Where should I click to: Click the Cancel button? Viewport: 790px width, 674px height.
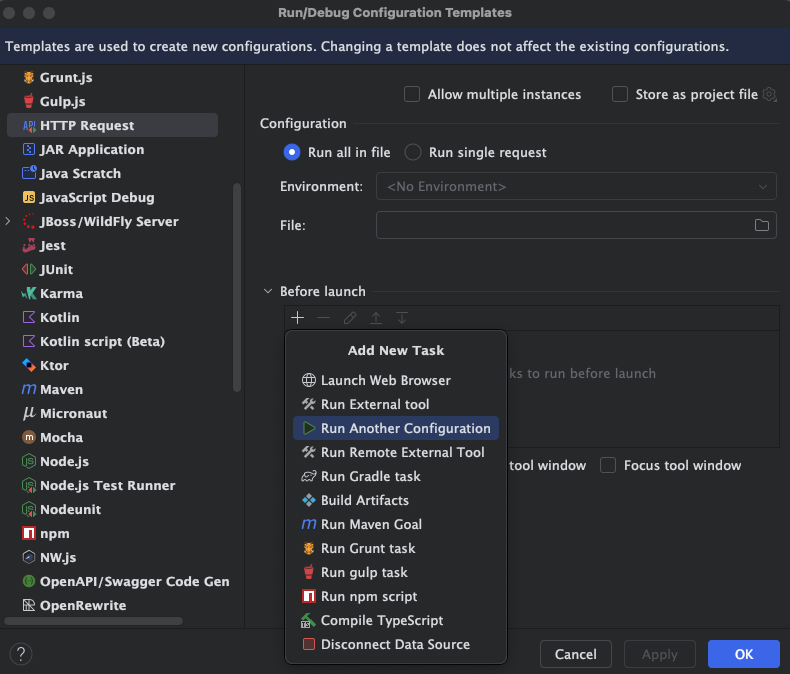coord(575,654)
